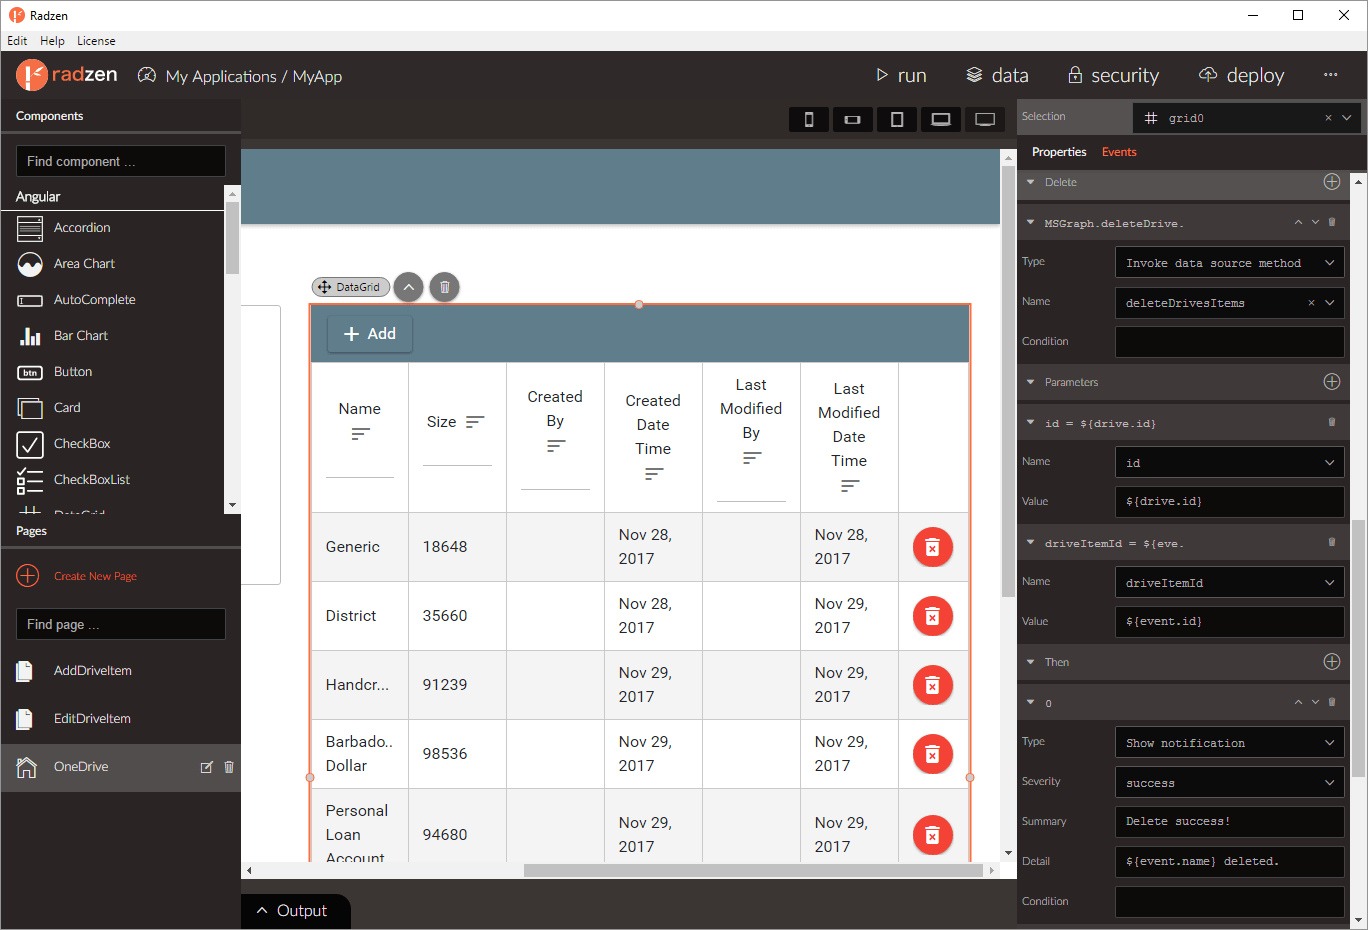This screenshot has height=930, width=1368.
Task: Click the Summary field with Delete success!
Action: (1230, 822)
